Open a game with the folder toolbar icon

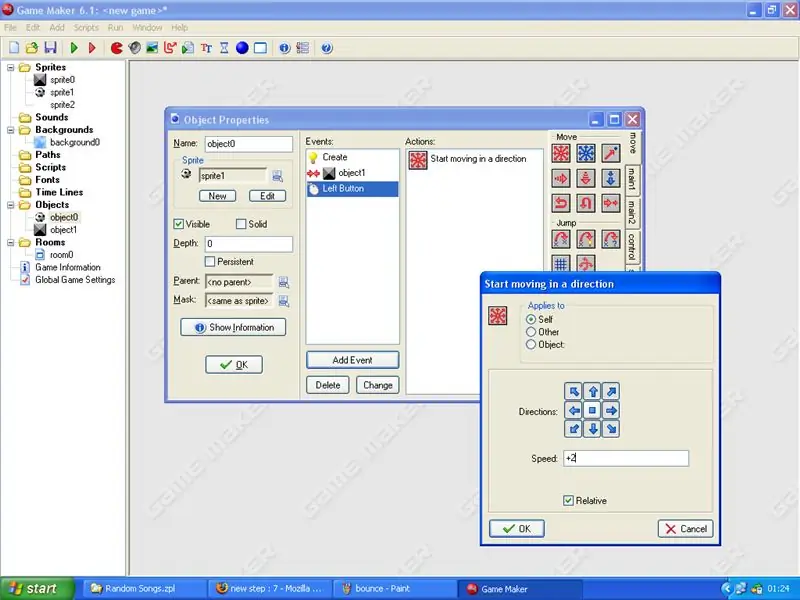click(x=32, y=48)
